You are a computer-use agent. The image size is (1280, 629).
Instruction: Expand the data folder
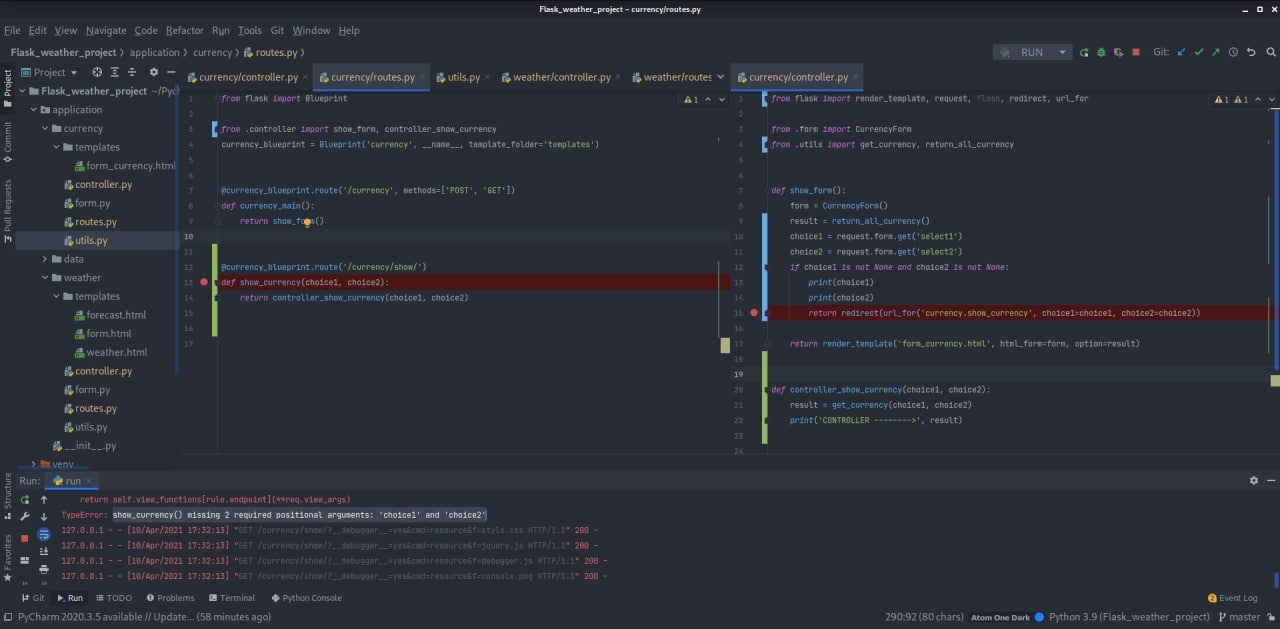tap(45, 259)
